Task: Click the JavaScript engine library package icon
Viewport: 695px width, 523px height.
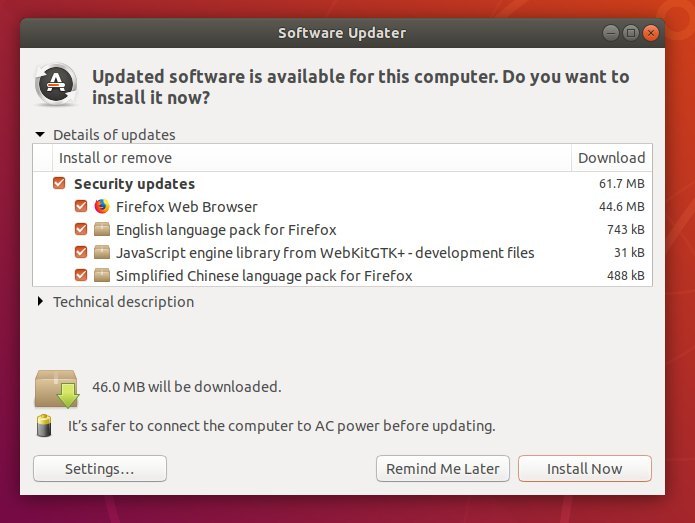Action: (x=102, y=252)
